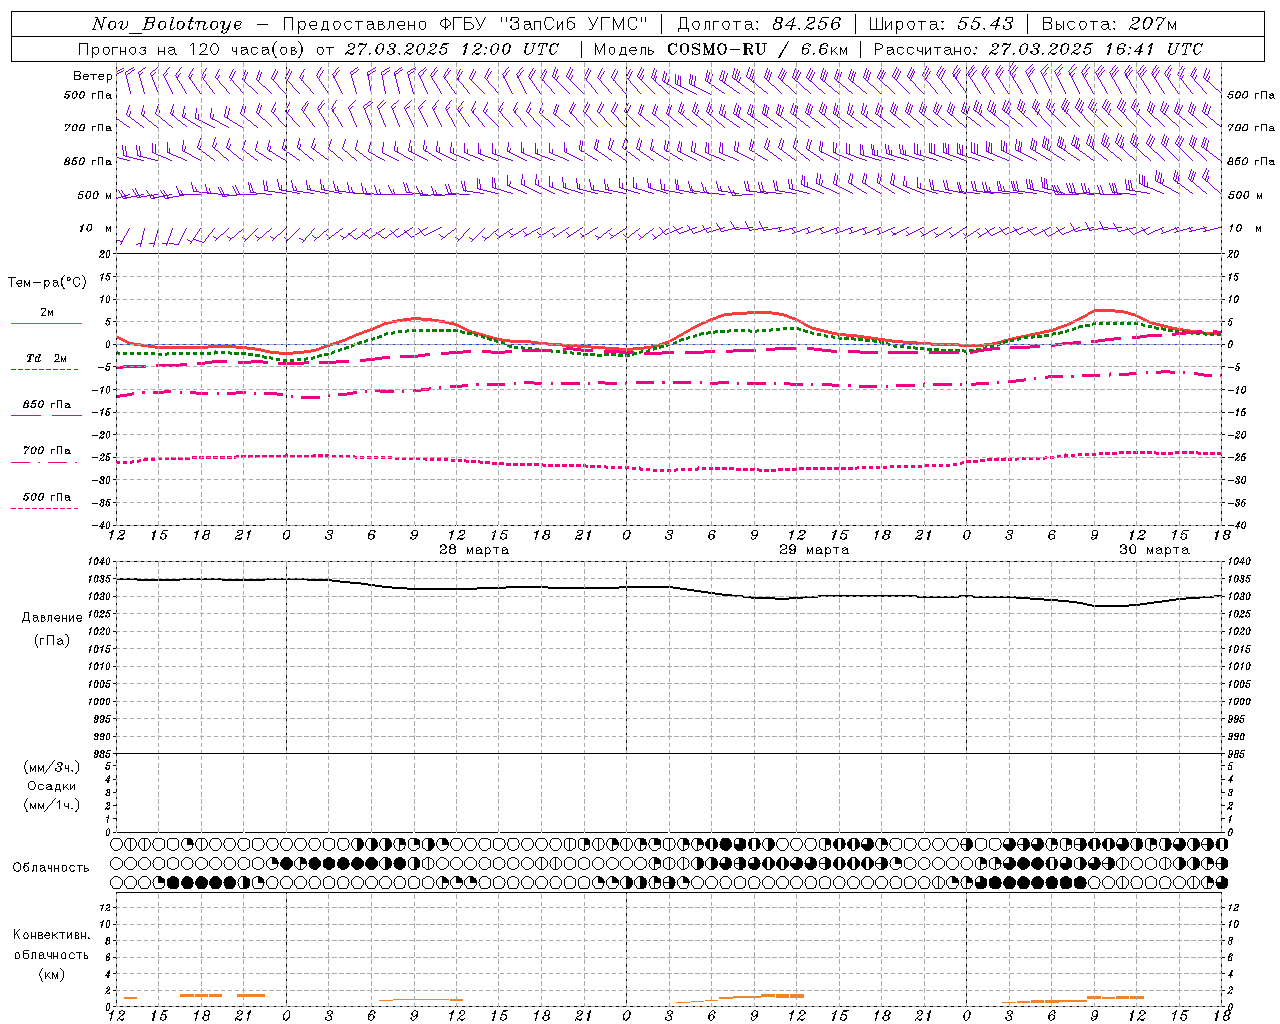Click the red '2м' legend line sample
The width and height of the screenshot is (1280, 1024).
coord(46,323)
